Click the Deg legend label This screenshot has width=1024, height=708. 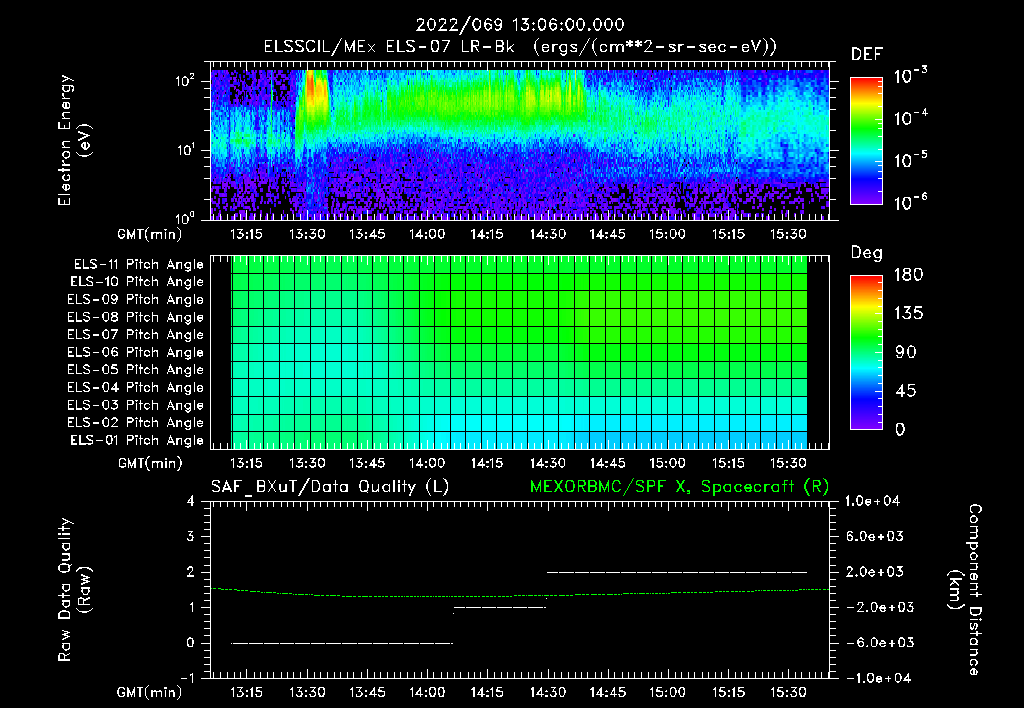pos(867,253)
